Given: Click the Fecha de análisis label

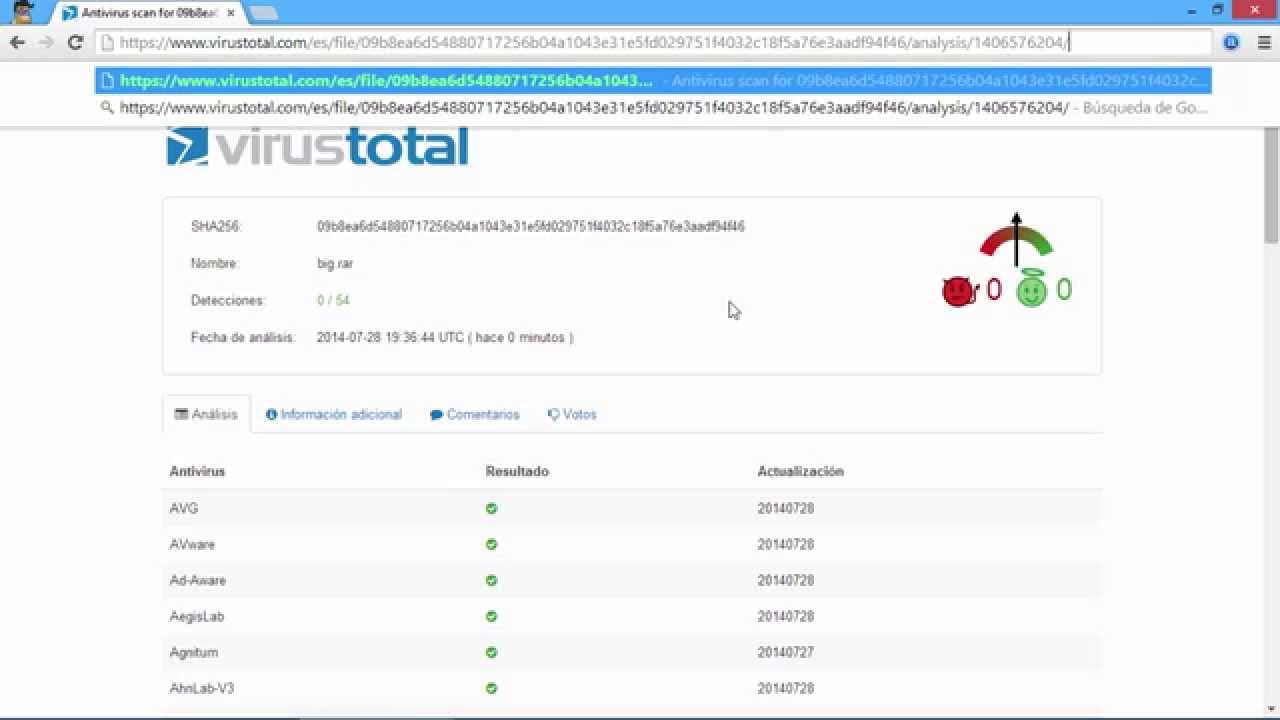Looking at the screenshot, I should coord(243,338).
